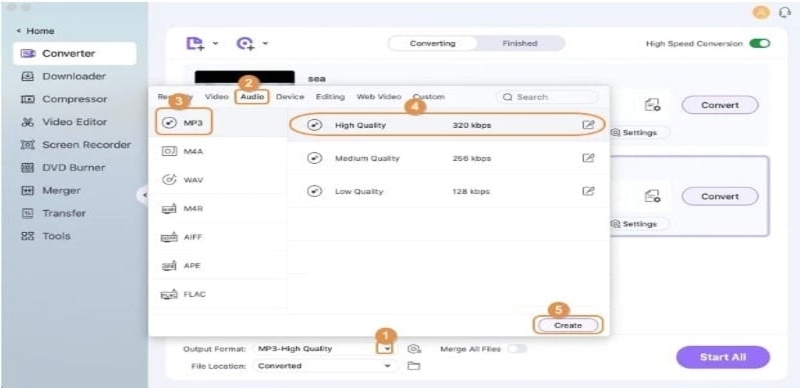Image resolution: width=800 pixels, height=388 pixels.
Task: Click the Converter sidebar icon
Action: pos(28,54)
